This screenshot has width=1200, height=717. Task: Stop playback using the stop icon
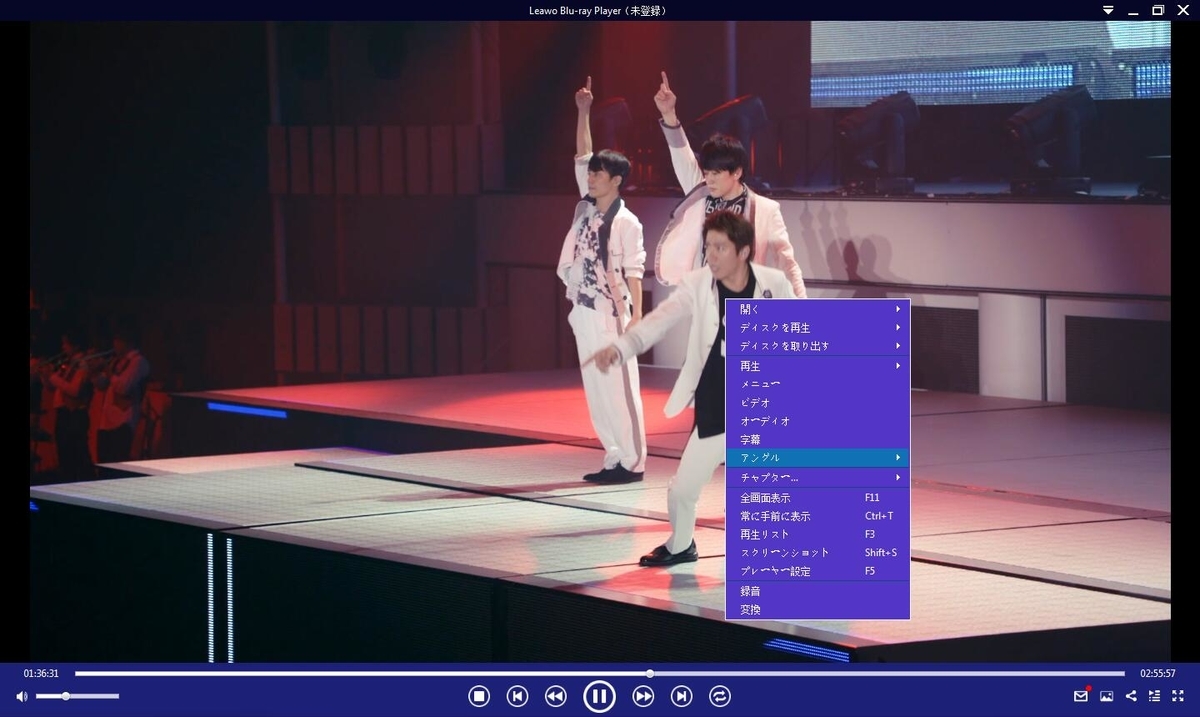click(x=479, y=696)
